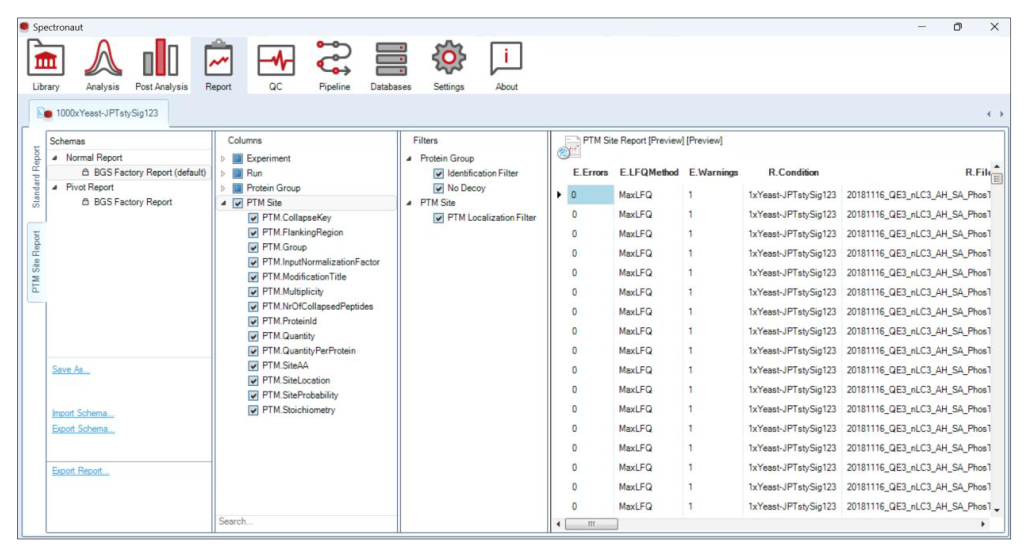Image resolution: width=1029 pixels, height=557 pixels.
Task: Sort by E.Errors column header
Action: pos(590,173)
